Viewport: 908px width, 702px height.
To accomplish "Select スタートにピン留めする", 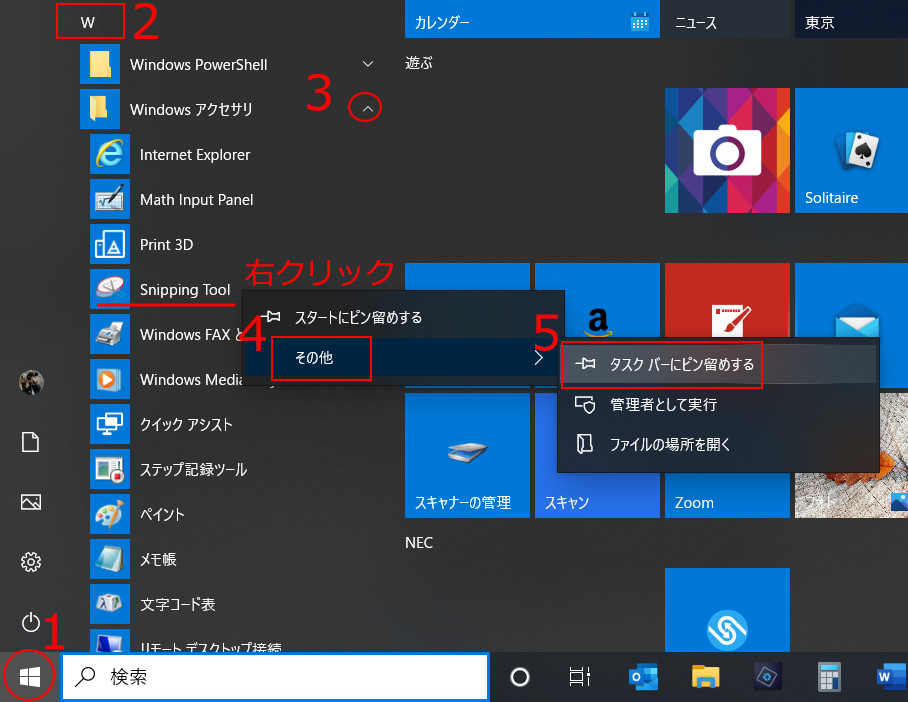I will (x=360, y=314).
